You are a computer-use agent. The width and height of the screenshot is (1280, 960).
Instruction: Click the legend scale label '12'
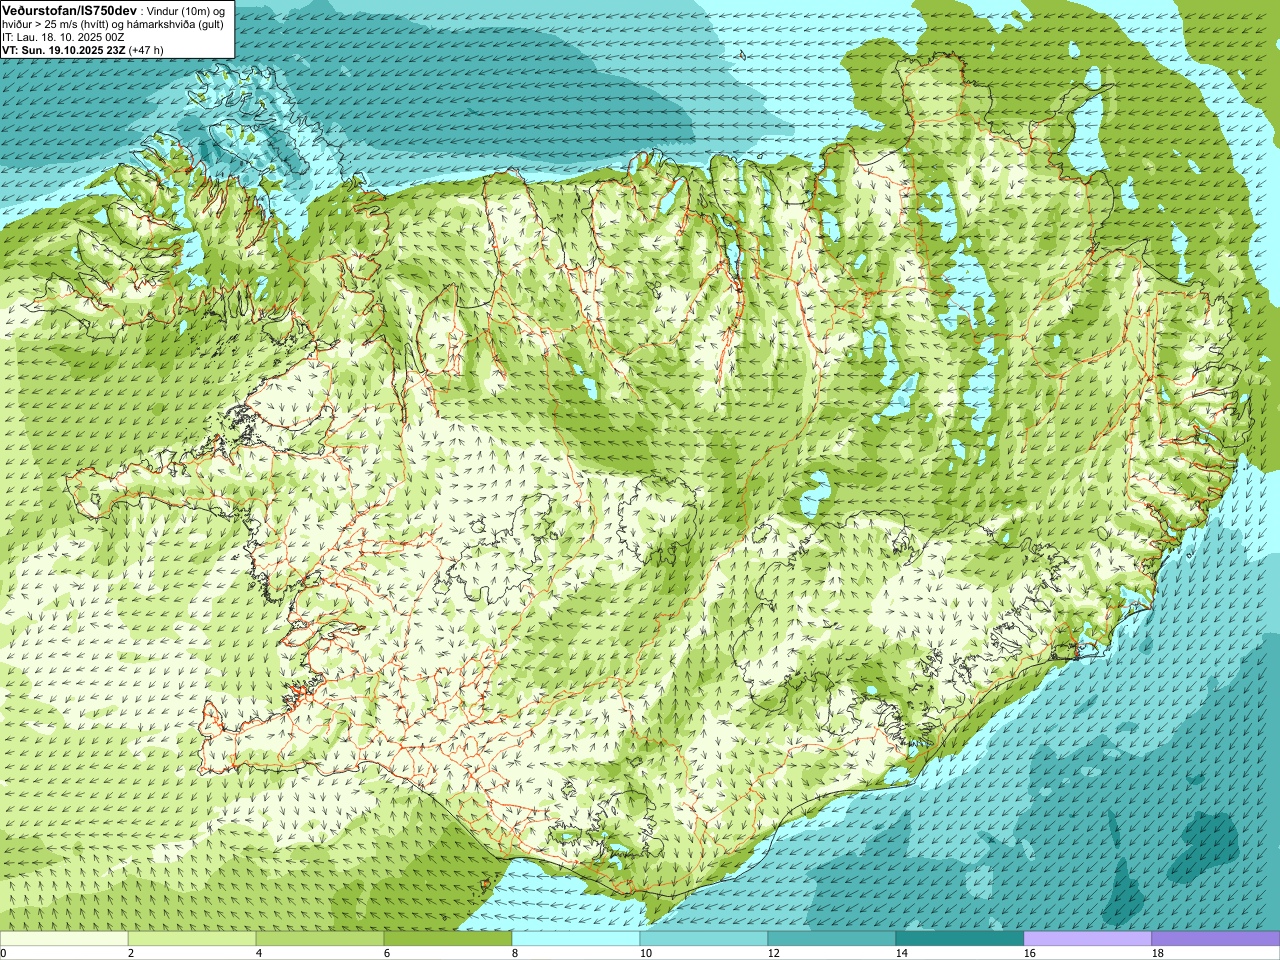coord(773,954)
